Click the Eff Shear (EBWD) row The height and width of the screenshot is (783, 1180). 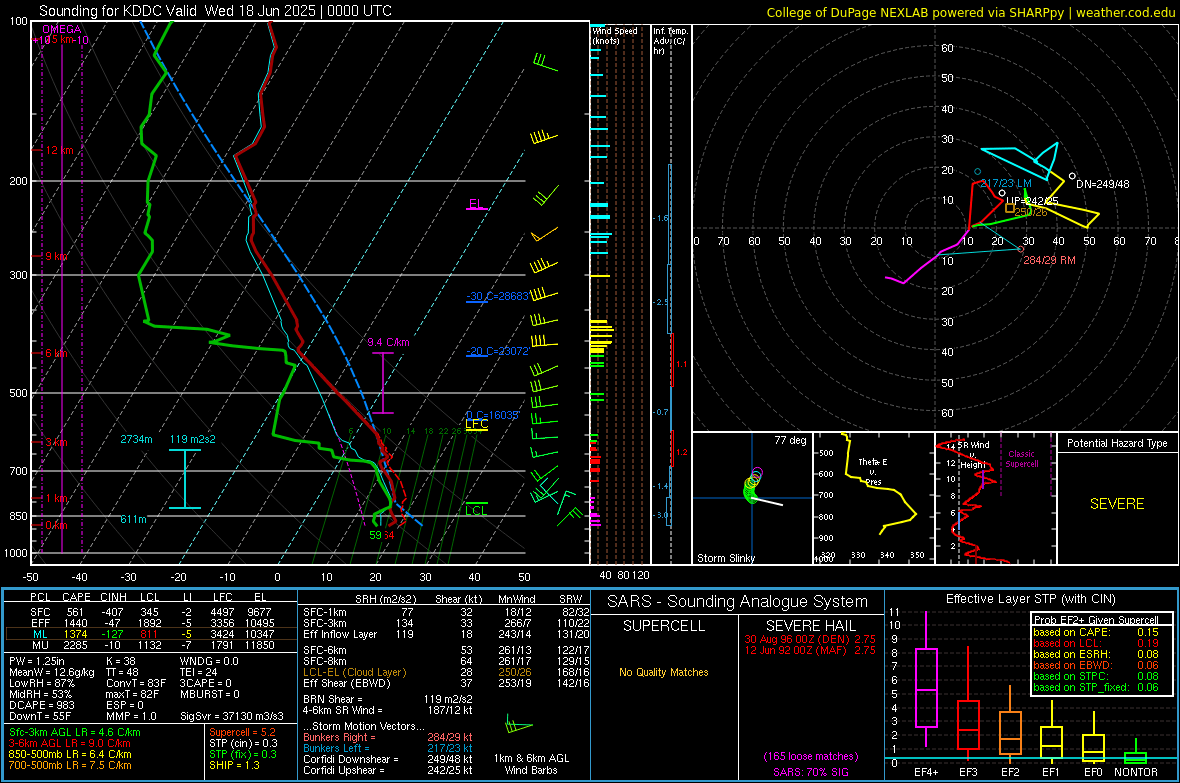[446, 683]
